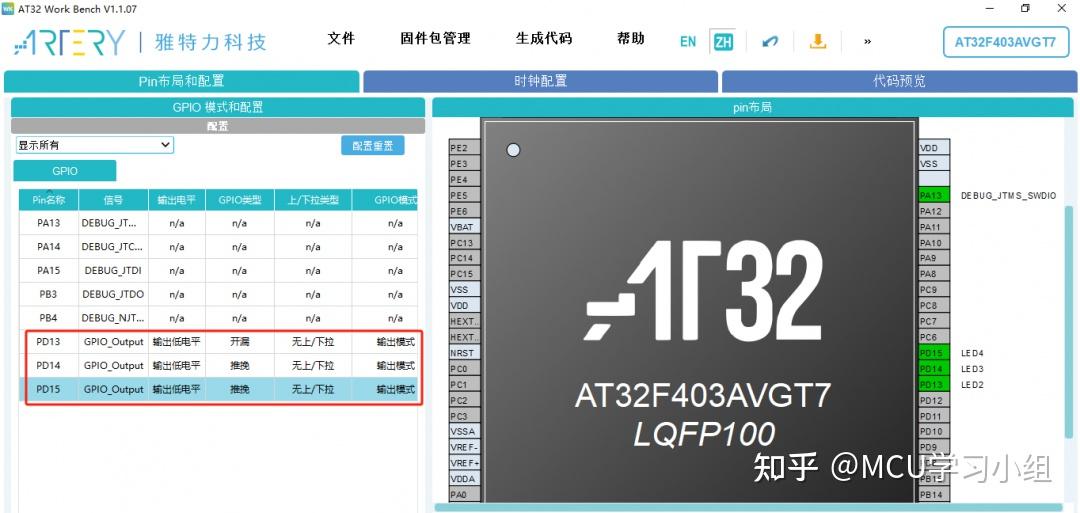
Task: Open the 显示所有 filter dropdown
Action: 94,145
